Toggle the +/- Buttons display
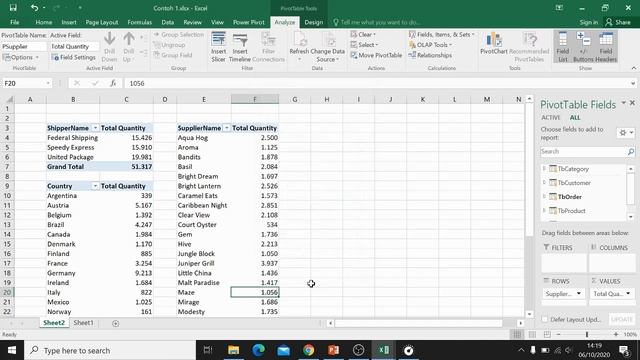Screen dimensions: 640x360 [x=584, y=47]
